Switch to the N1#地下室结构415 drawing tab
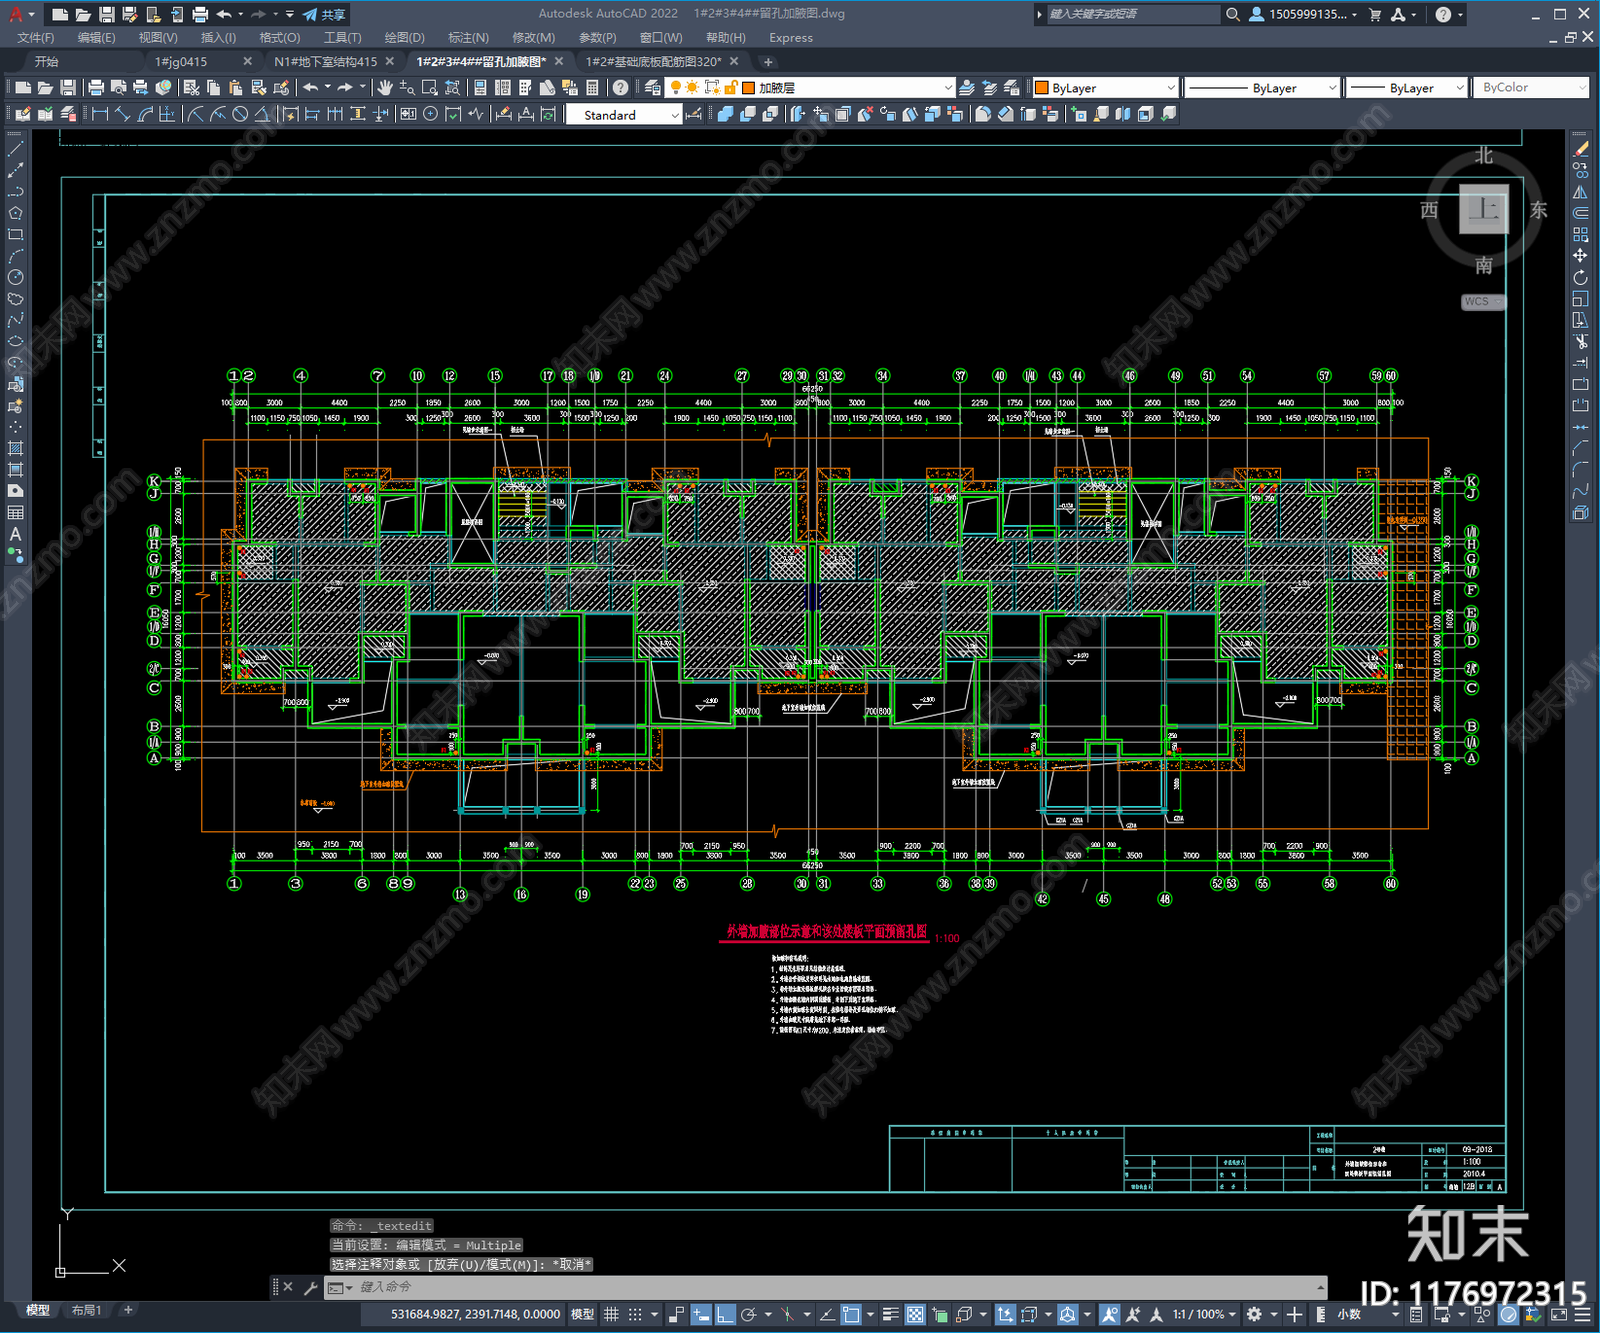 tap(326, 62)
